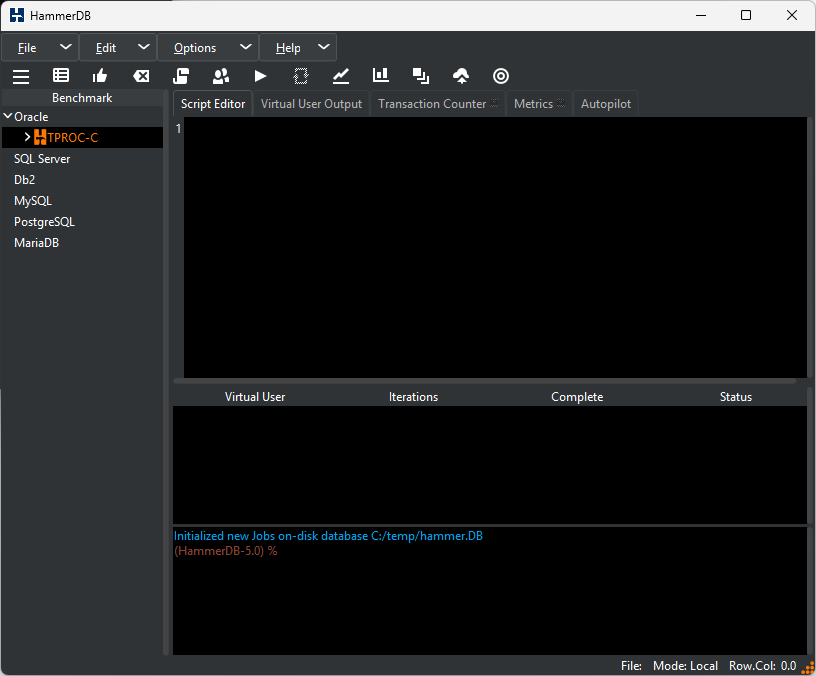Expand the File menu dropdown arrow
This screenshot has width=816, height=676.
(x=66, y=47)
